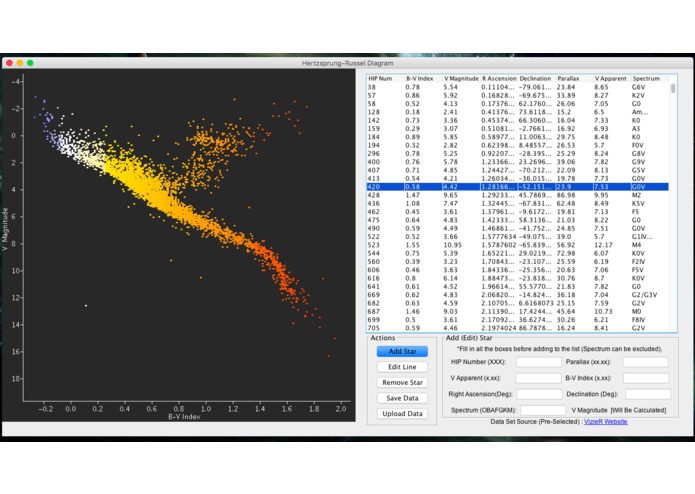This screenshot has height=494, width=695.
Task: Focus the Spectrum (OBAFGKM) input field
Action: [x=543, y=410]
